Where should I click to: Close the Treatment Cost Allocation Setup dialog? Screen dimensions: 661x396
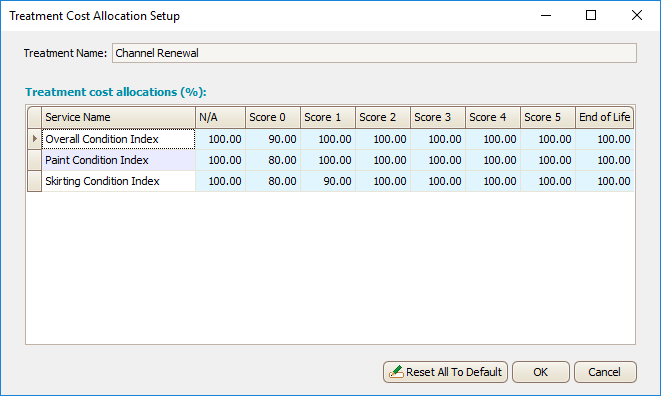pos(637,16)
